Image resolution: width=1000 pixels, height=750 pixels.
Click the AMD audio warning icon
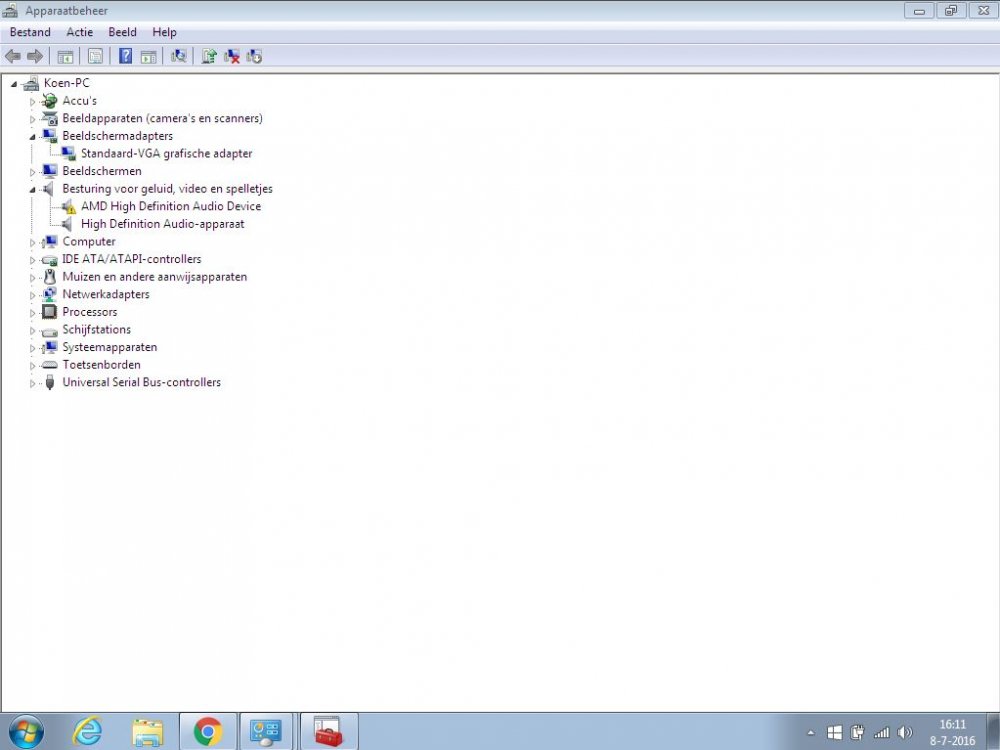click(x=68, y=206)
